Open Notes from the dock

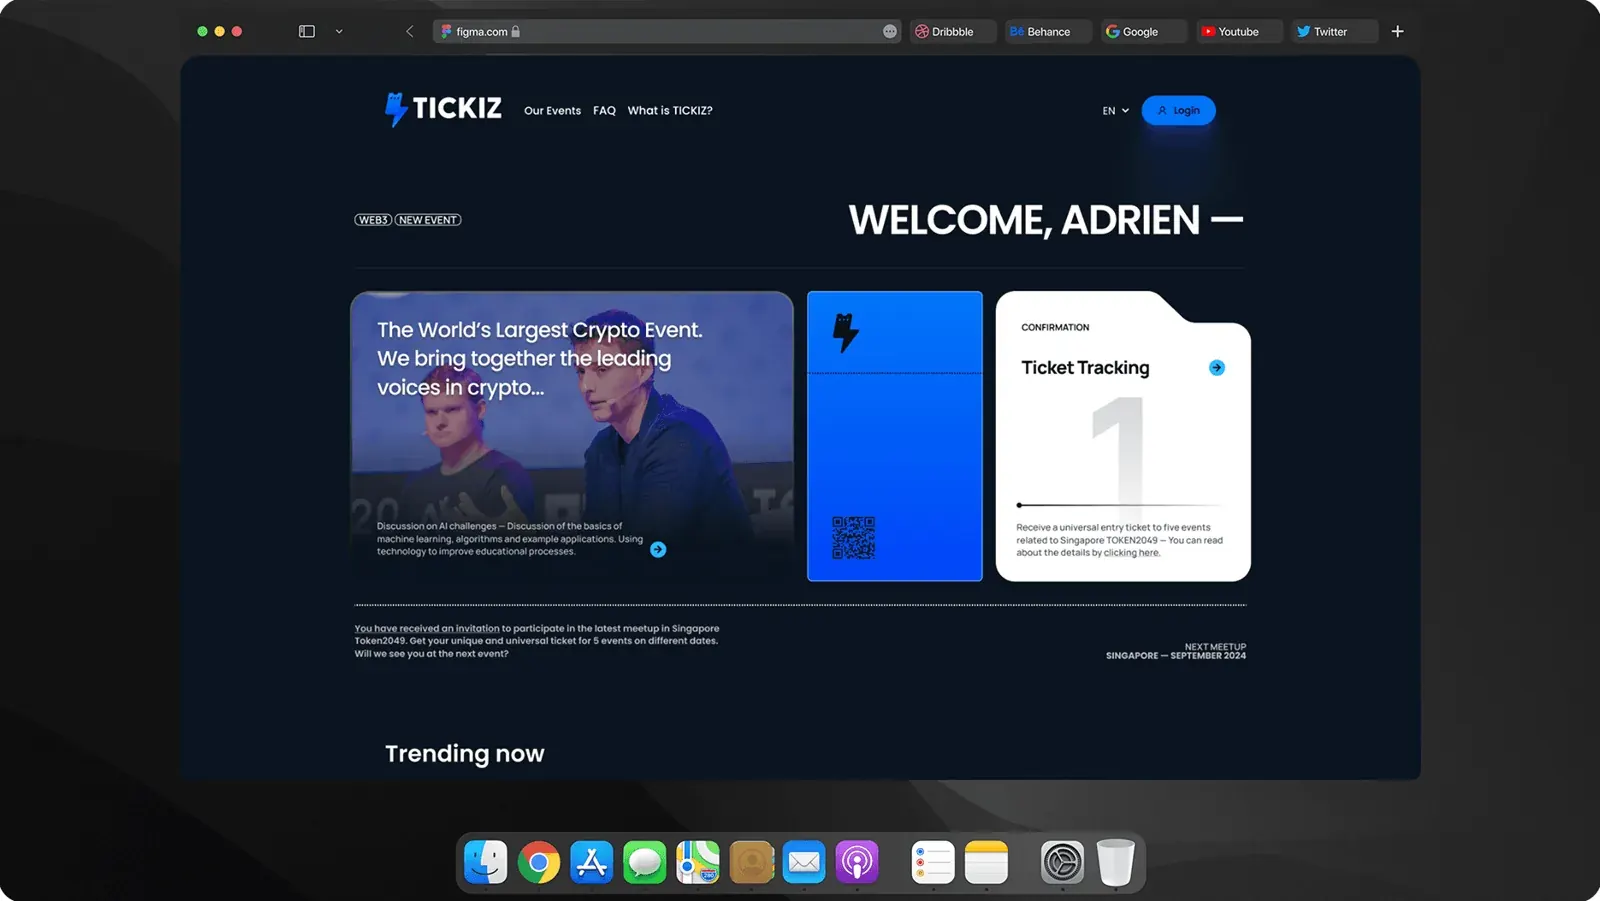click(986, 862)
